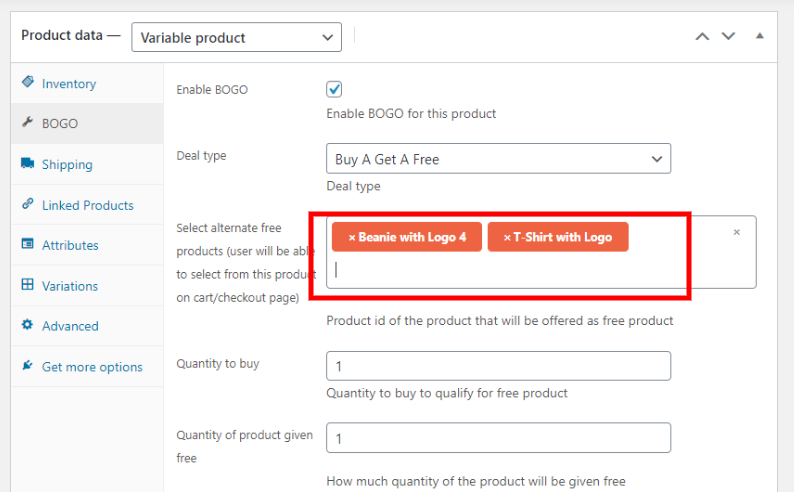Remove T-Shirt with Logo tag

(x=507, y=238)
